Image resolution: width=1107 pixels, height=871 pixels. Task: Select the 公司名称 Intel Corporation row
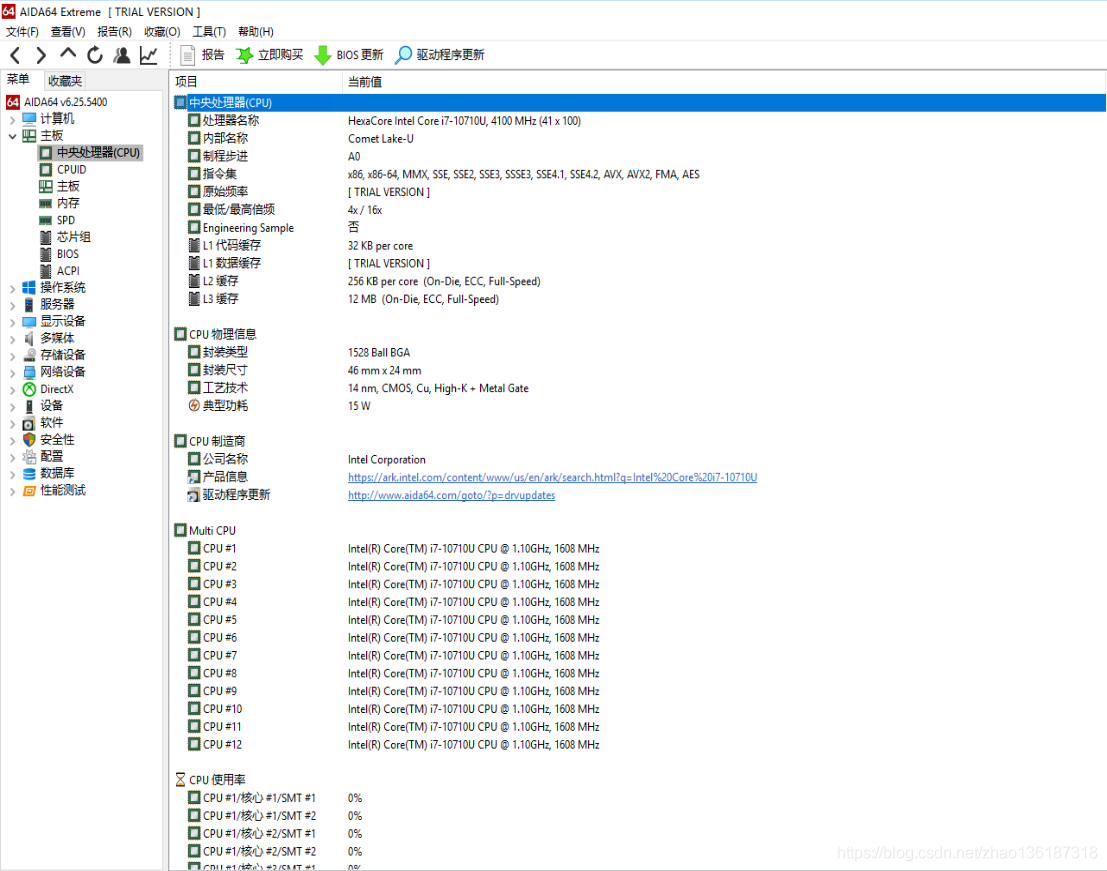640,459
